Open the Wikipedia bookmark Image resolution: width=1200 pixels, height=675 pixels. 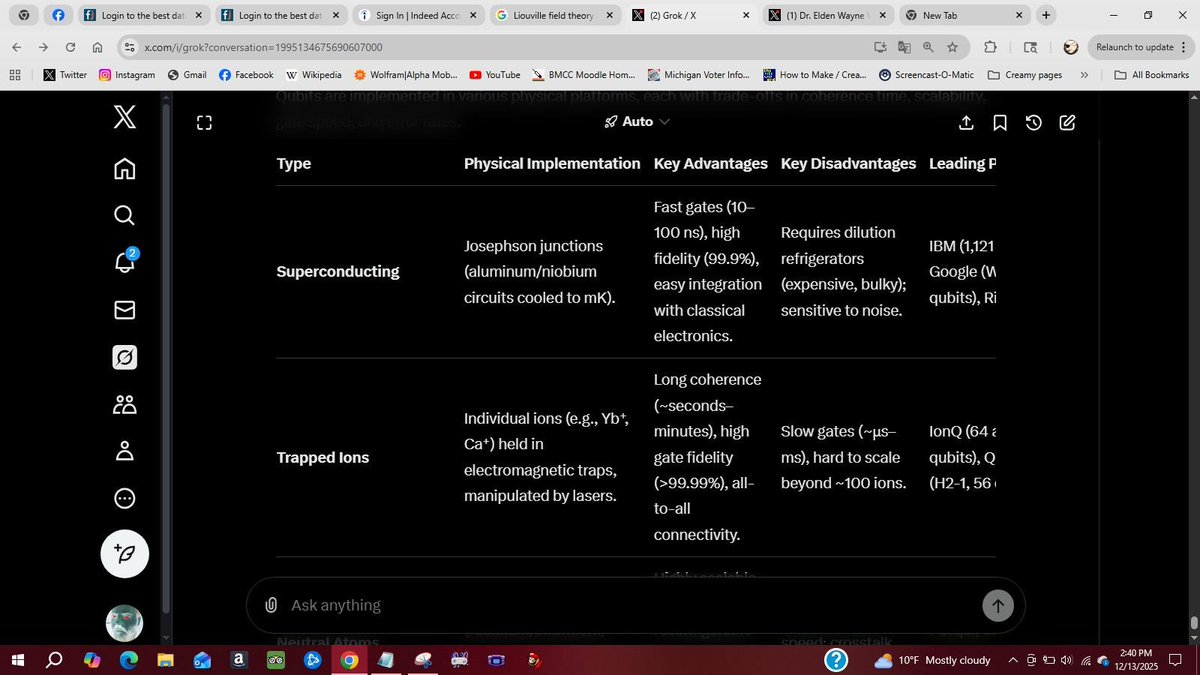314,75
